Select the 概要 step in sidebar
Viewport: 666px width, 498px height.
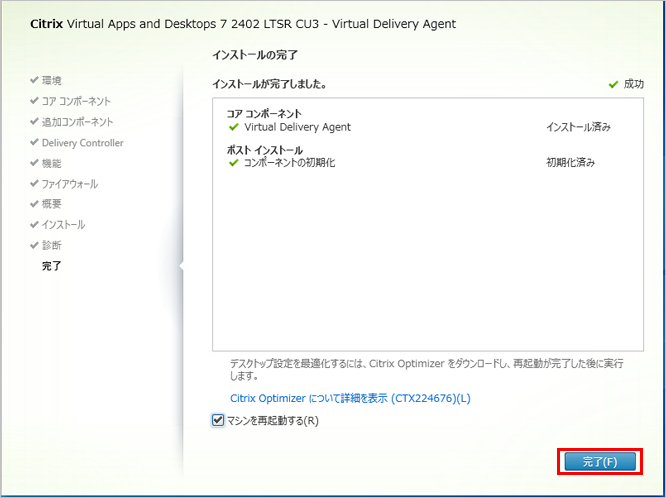click(x=51, y=204)
